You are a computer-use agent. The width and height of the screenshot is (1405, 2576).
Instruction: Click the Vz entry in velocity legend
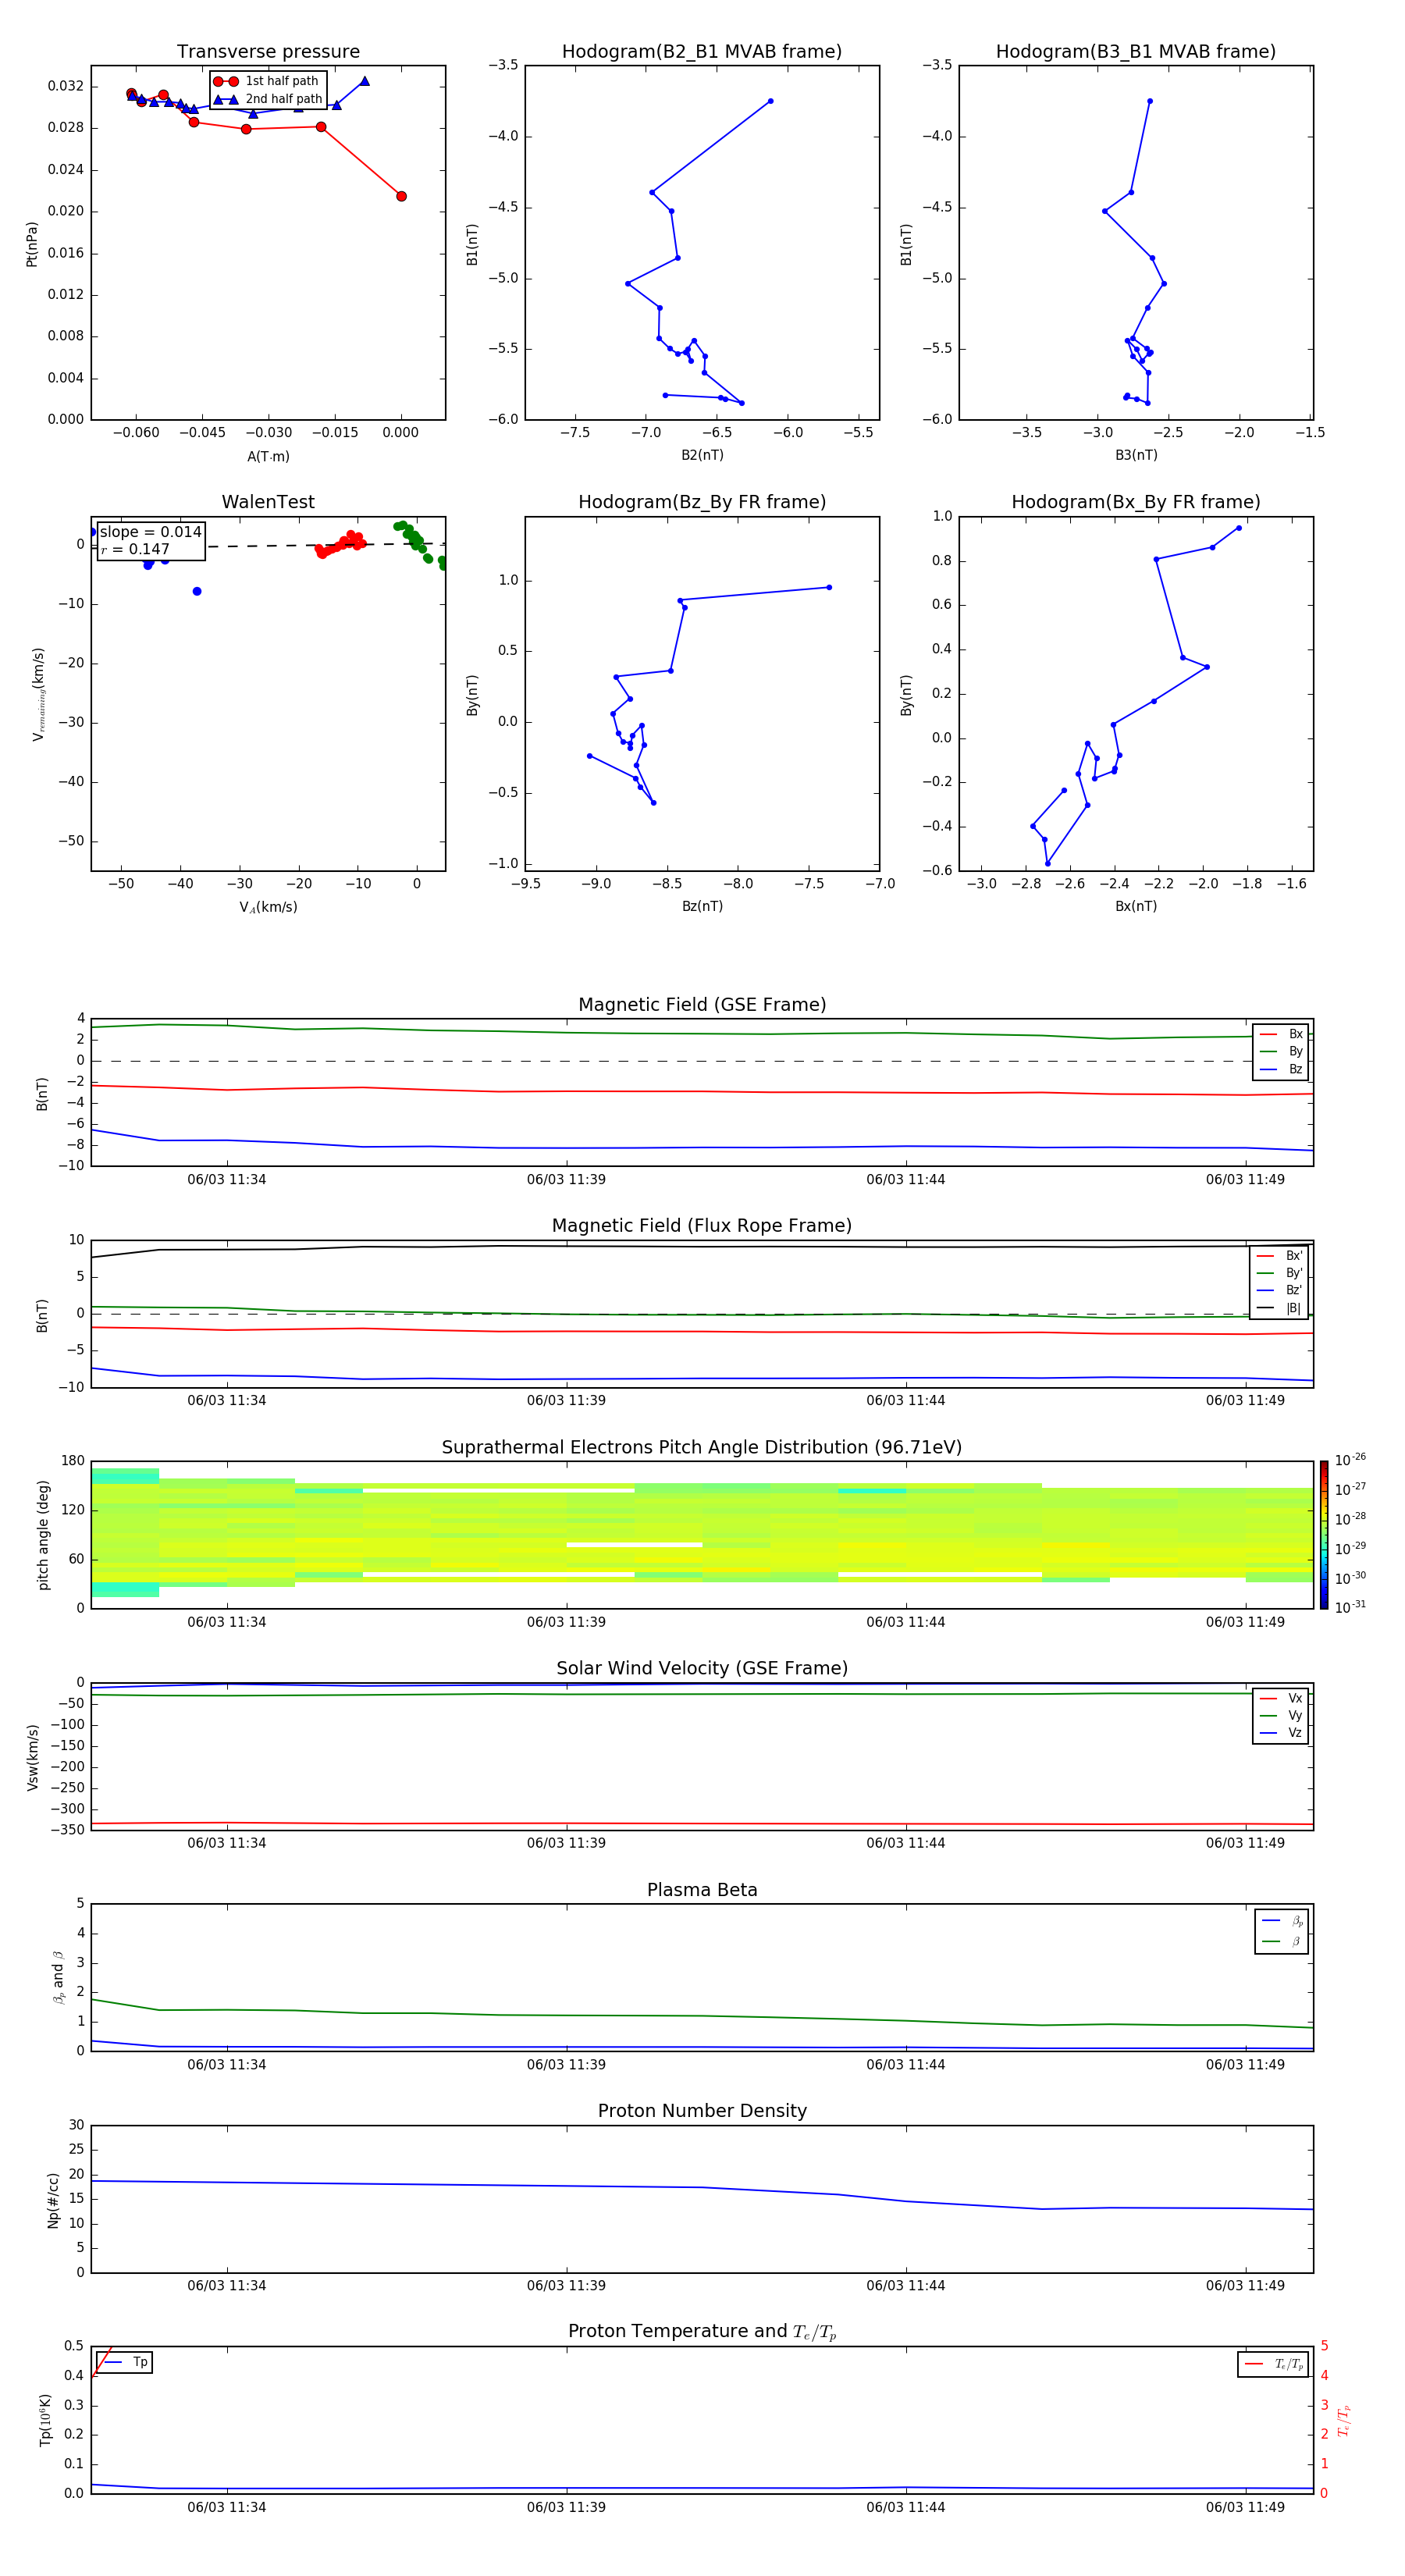(x=1281, y=1733)
